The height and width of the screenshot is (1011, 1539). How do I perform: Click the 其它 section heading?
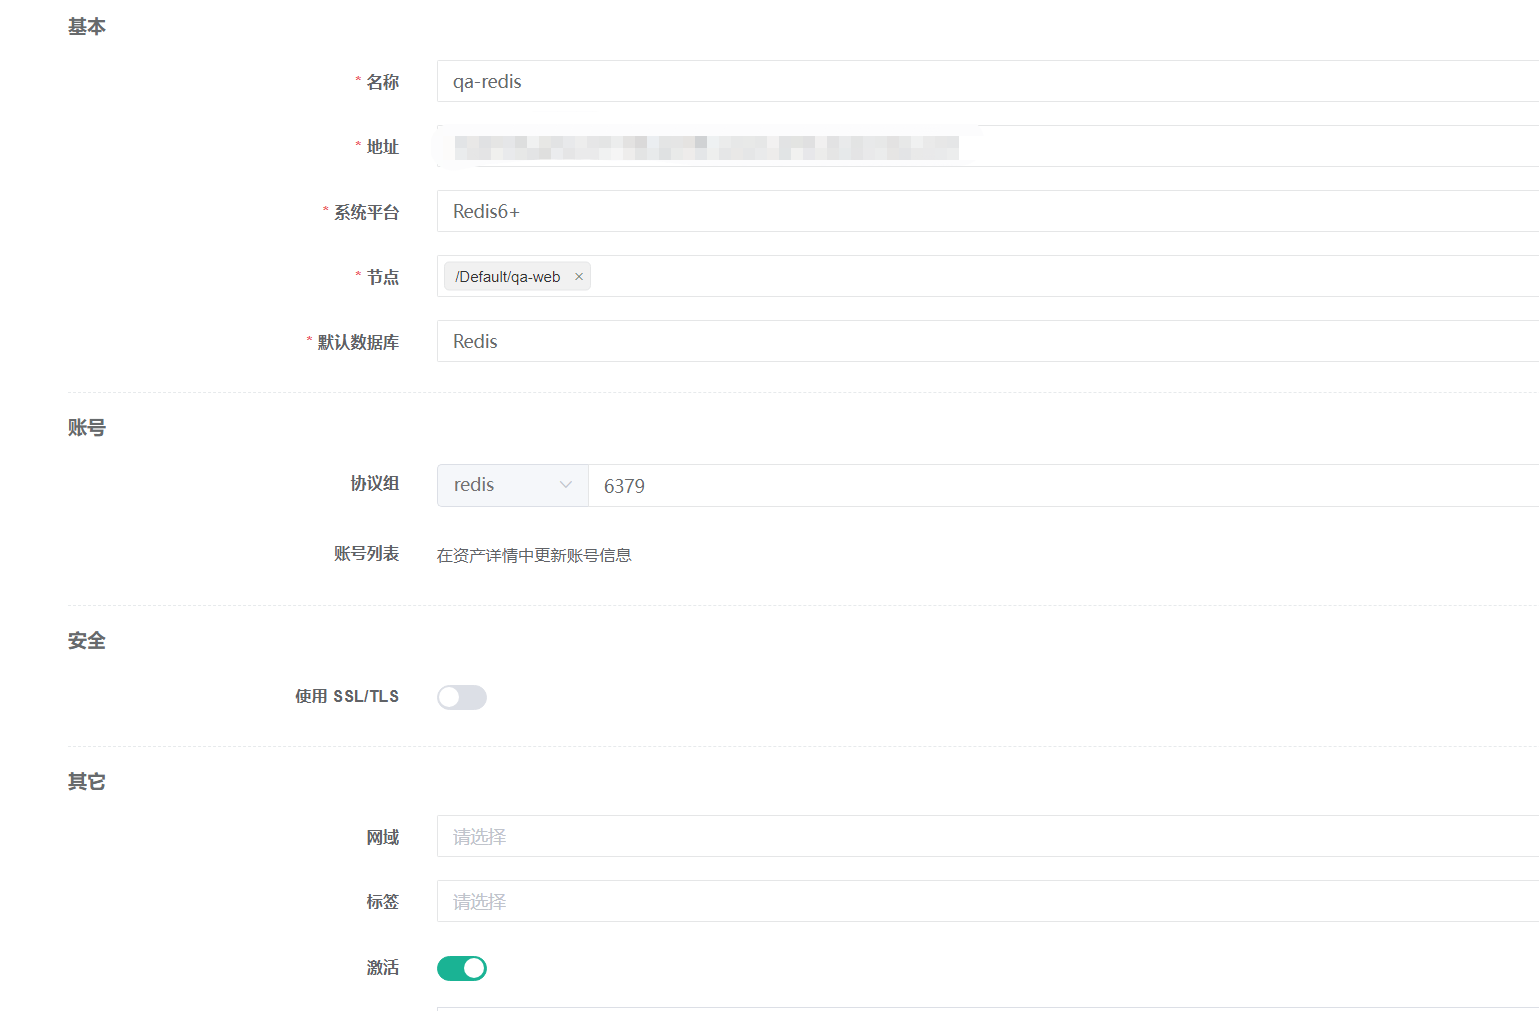pos(86,781)
